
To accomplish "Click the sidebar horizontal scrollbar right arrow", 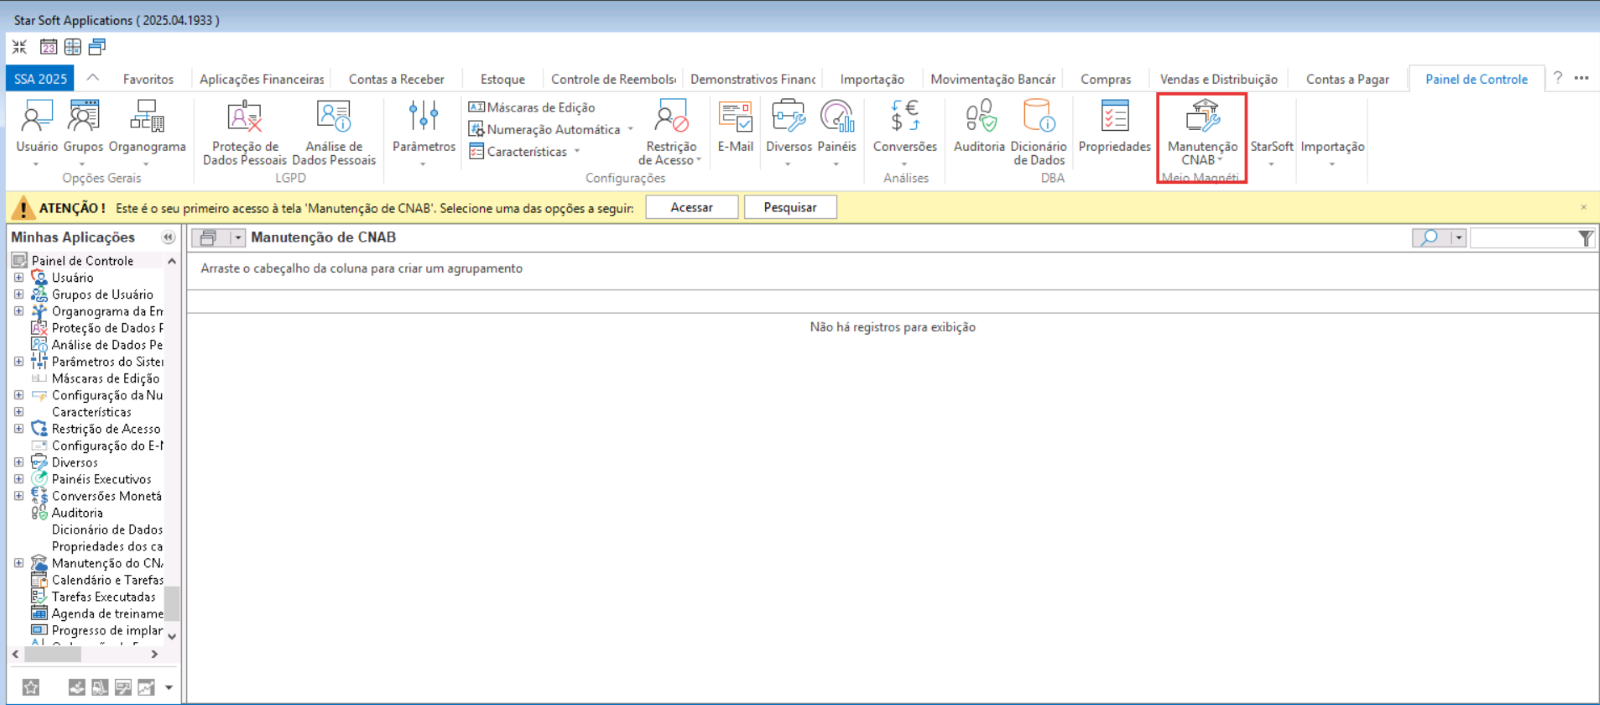I will click(154, 654).
